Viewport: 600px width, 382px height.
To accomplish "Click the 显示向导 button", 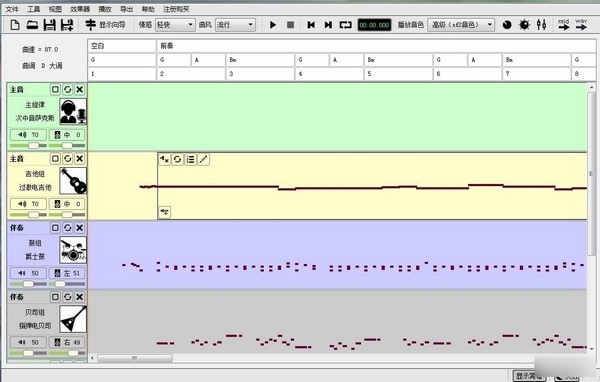I will point(105,25).
